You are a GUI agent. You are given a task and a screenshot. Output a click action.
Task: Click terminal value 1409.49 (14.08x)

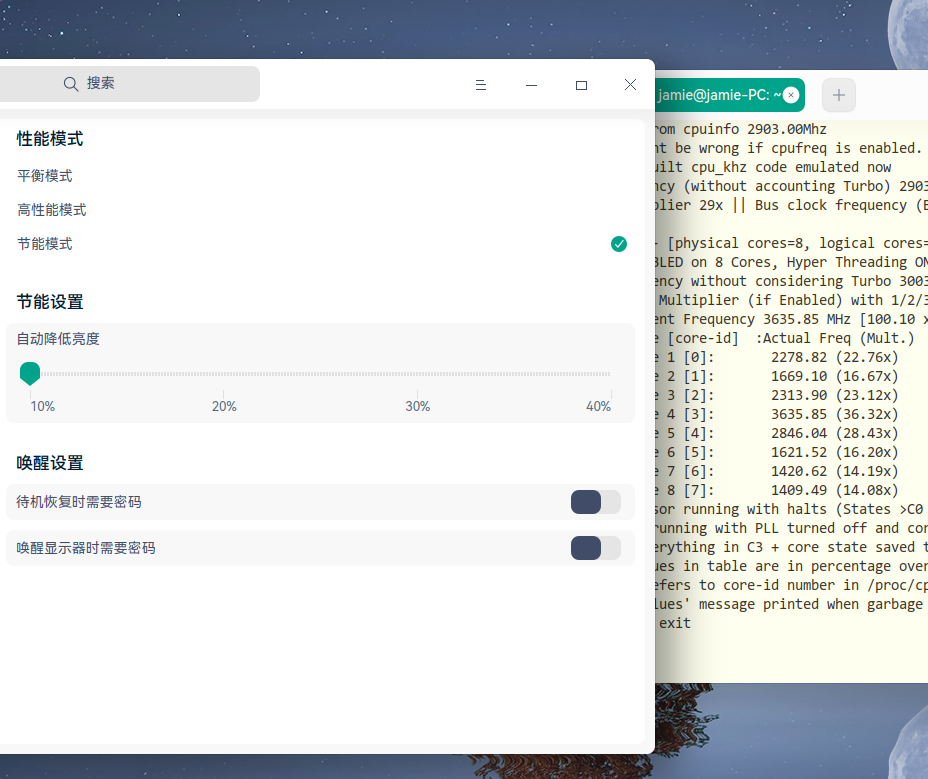click(x=834, y=490)
